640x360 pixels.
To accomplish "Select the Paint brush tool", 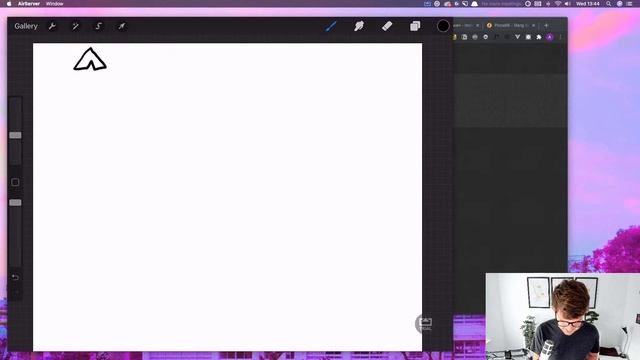I will tap(331, 26).
